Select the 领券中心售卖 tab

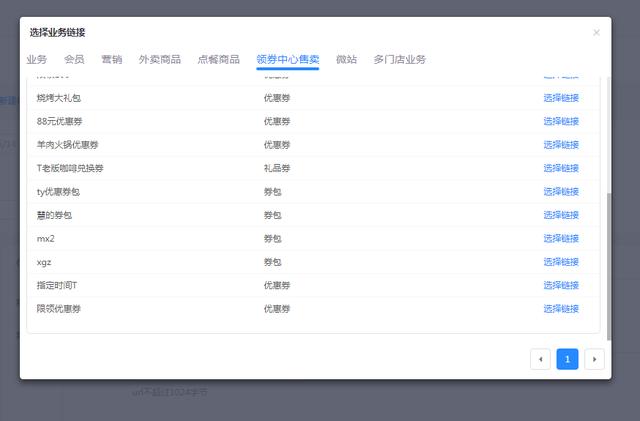[288, 60]
